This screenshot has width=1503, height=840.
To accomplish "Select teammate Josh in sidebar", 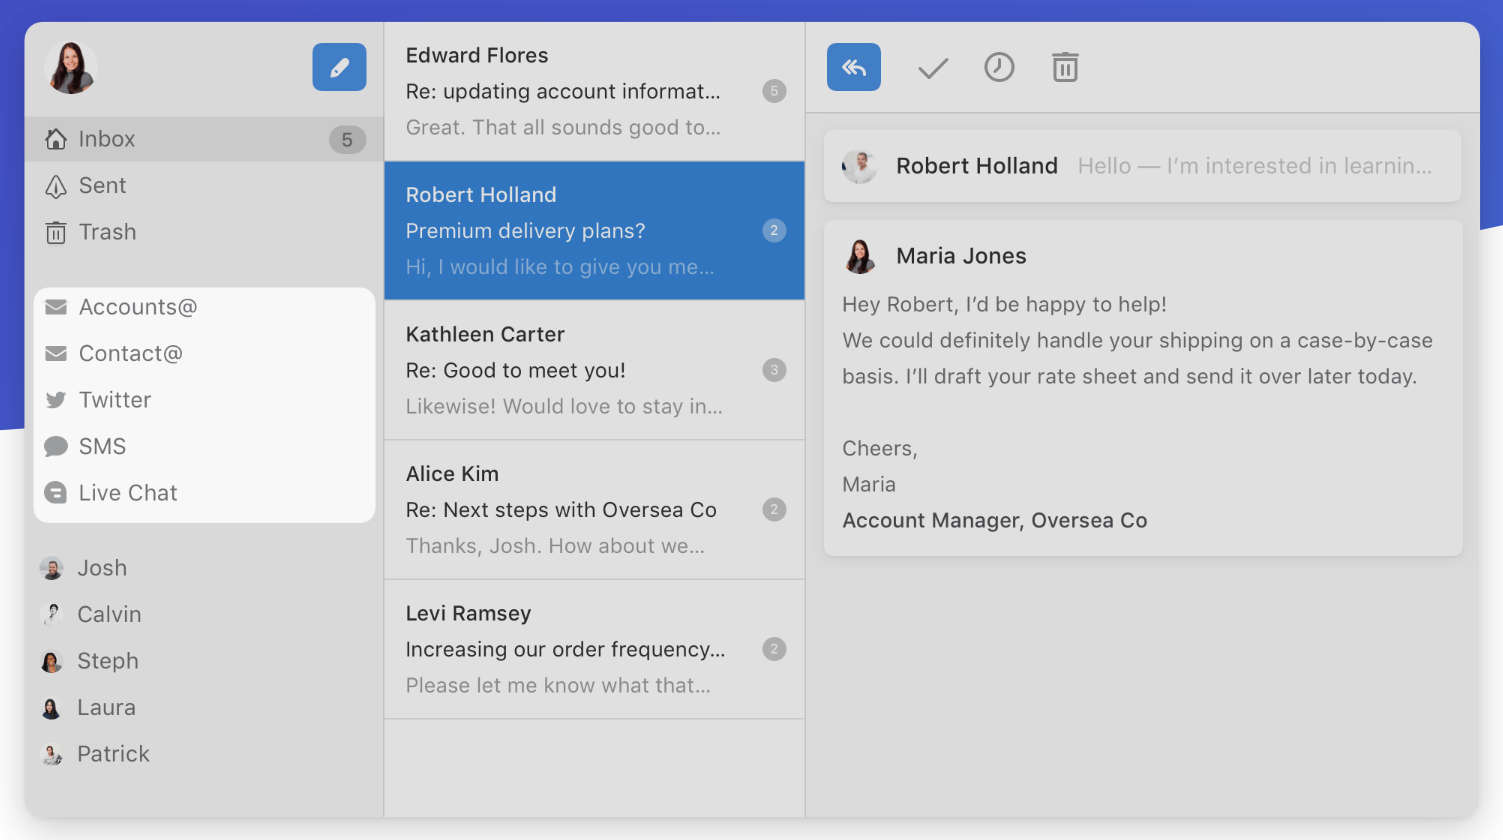I will pos(102,568).
